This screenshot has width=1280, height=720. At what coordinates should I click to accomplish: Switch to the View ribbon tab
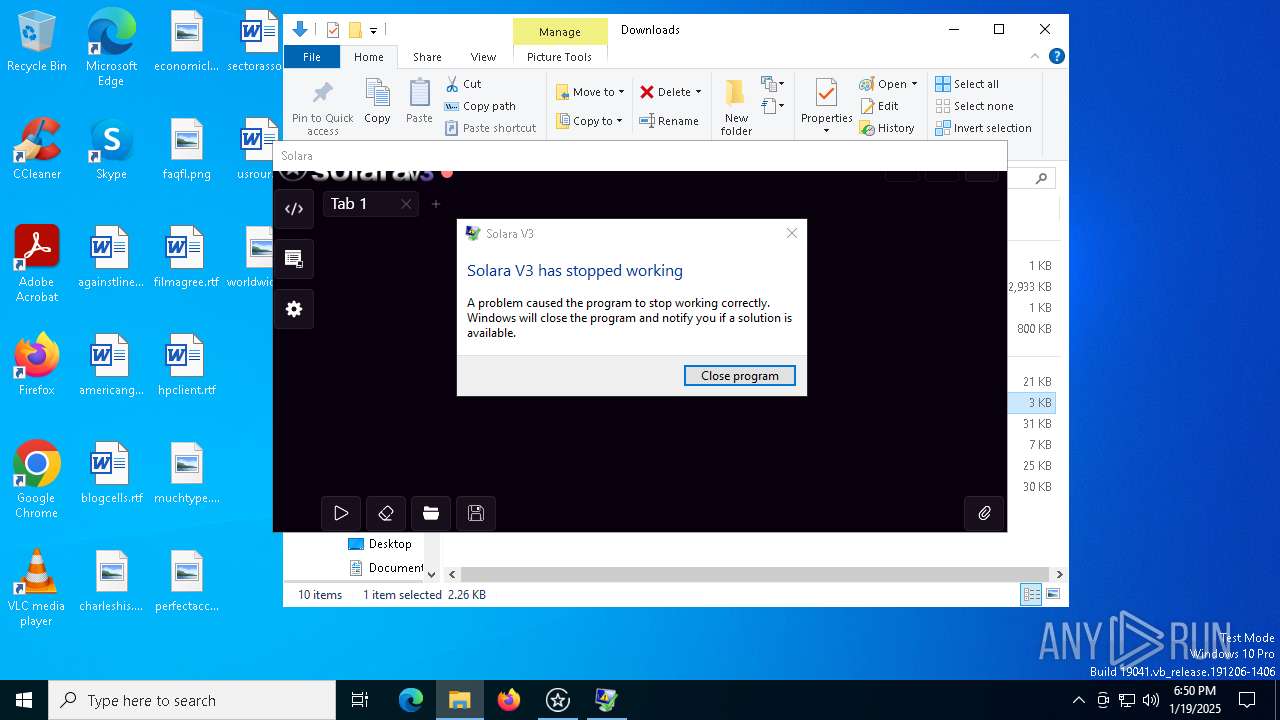point(483,57)
